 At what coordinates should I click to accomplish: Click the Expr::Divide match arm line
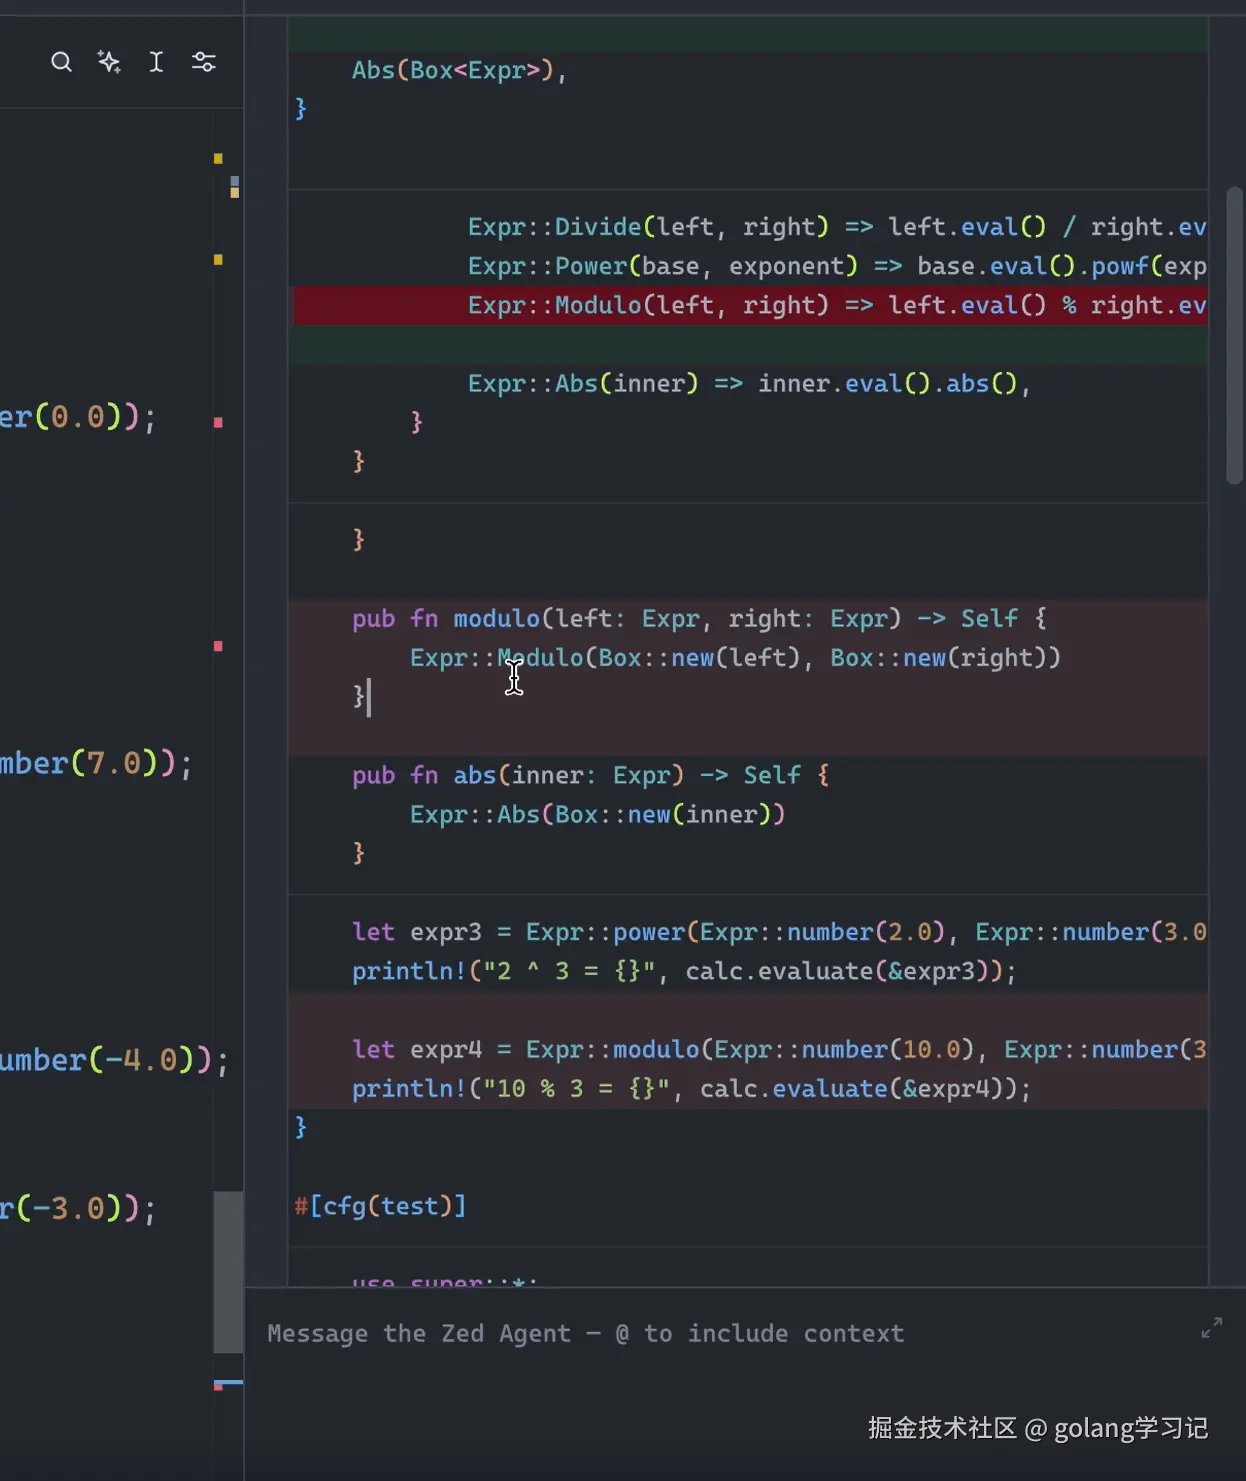tap(837, 227)
